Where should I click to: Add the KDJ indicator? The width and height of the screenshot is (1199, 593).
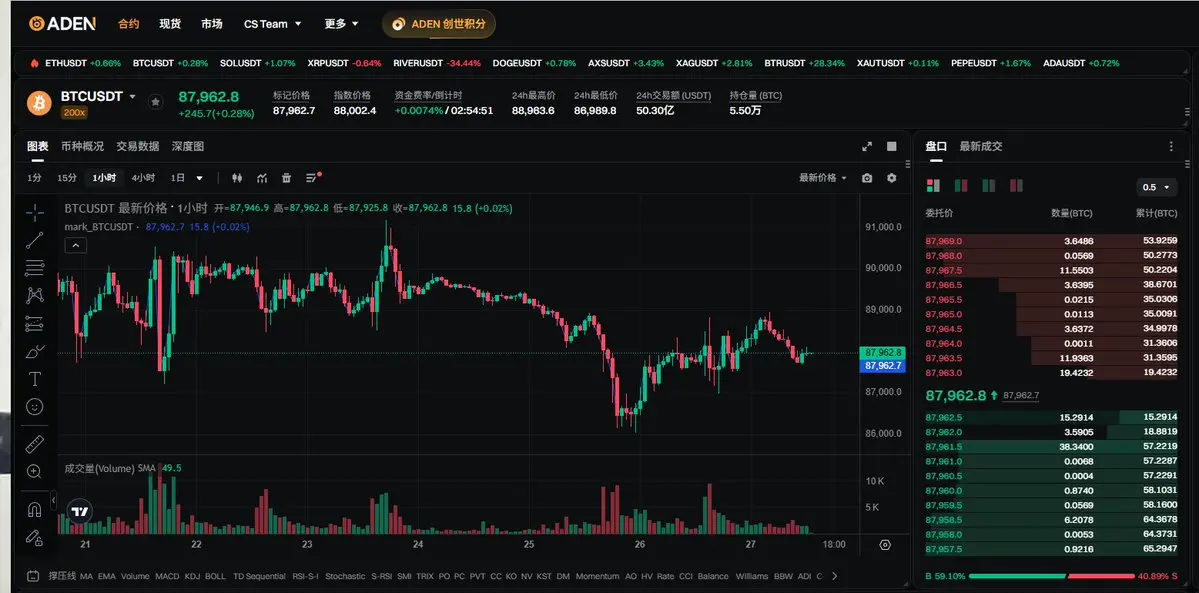192,576
